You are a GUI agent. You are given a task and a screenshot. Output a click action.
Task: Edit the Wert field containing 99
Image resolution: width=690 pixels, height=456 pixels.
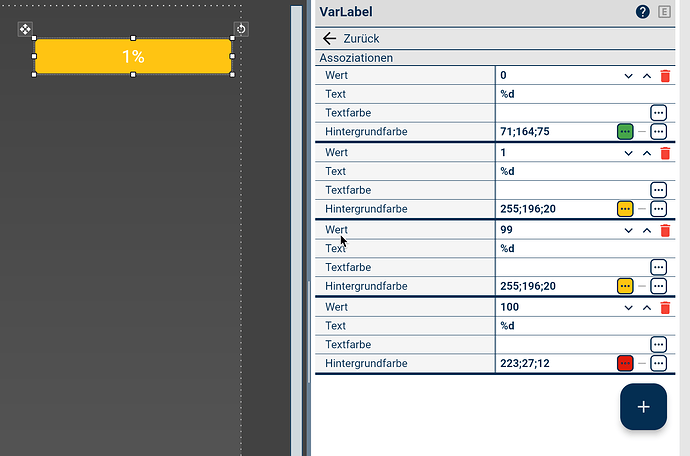pyautogui.click(x=555, y=230)
